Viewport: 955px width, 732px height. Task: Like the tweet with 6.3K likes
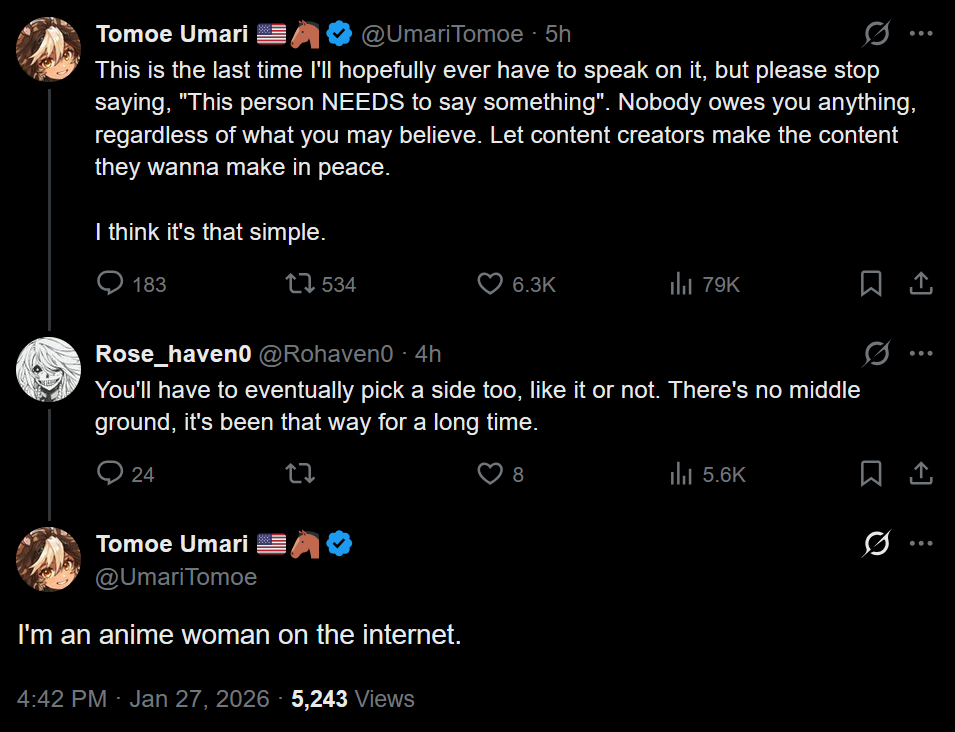click(490, 284)
